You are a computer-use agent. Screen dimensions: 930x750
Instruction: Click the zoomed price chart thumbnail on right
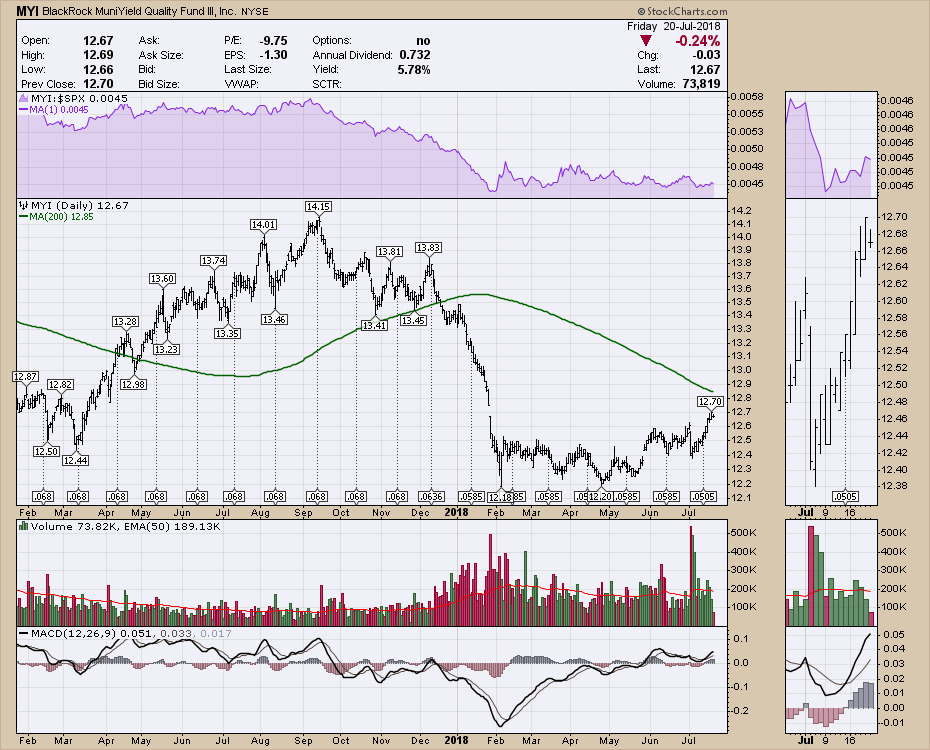(x=830, y=350)
